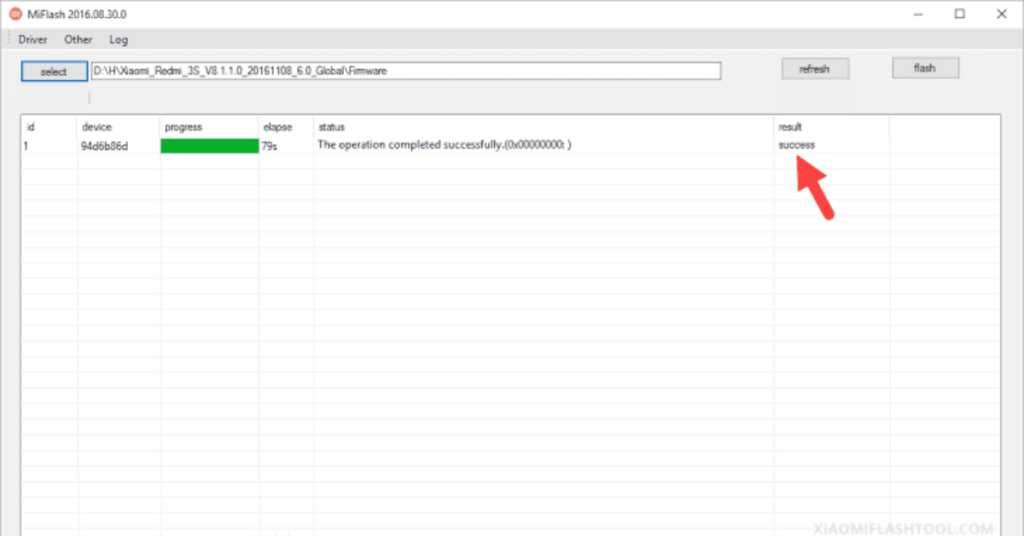Click the MiFlash app logo icon
The height and width of the screenshot is (536, 1024).
click(x=16, y=14)
